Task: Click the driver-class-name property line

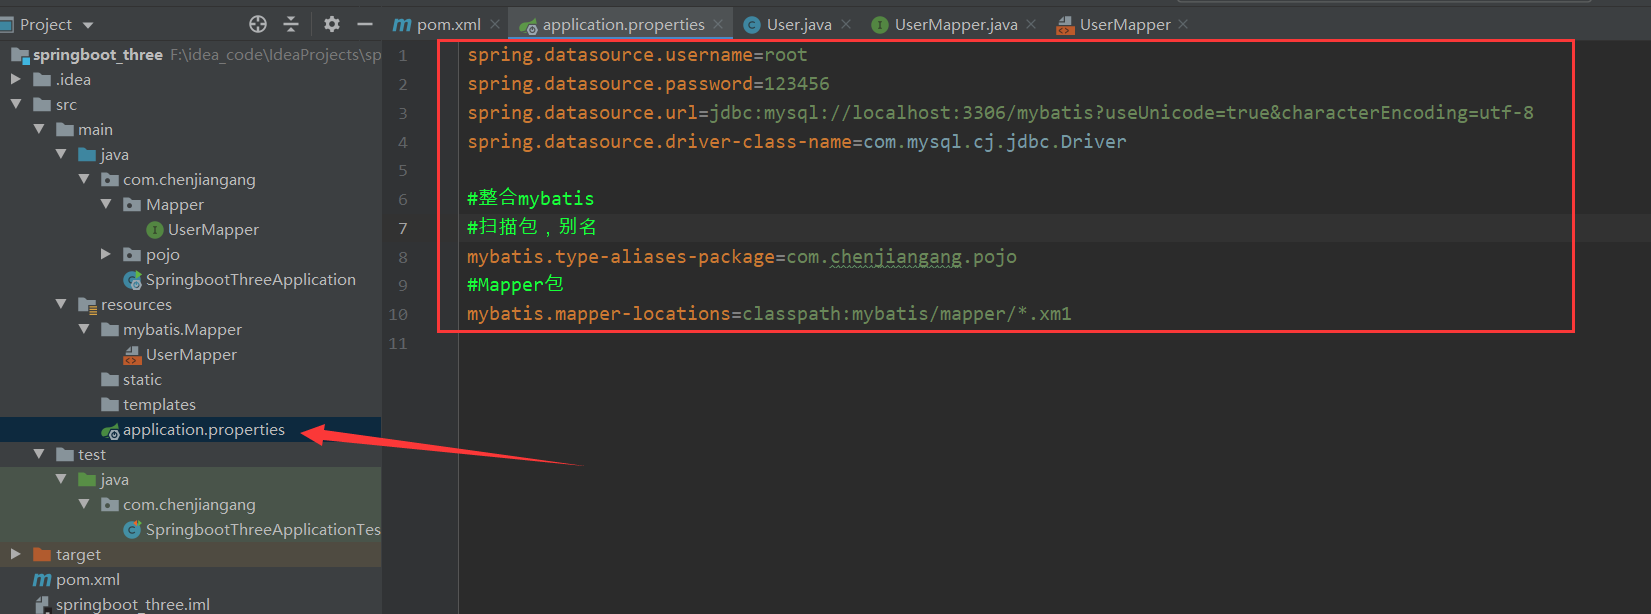Action: (x=796, y=142)
